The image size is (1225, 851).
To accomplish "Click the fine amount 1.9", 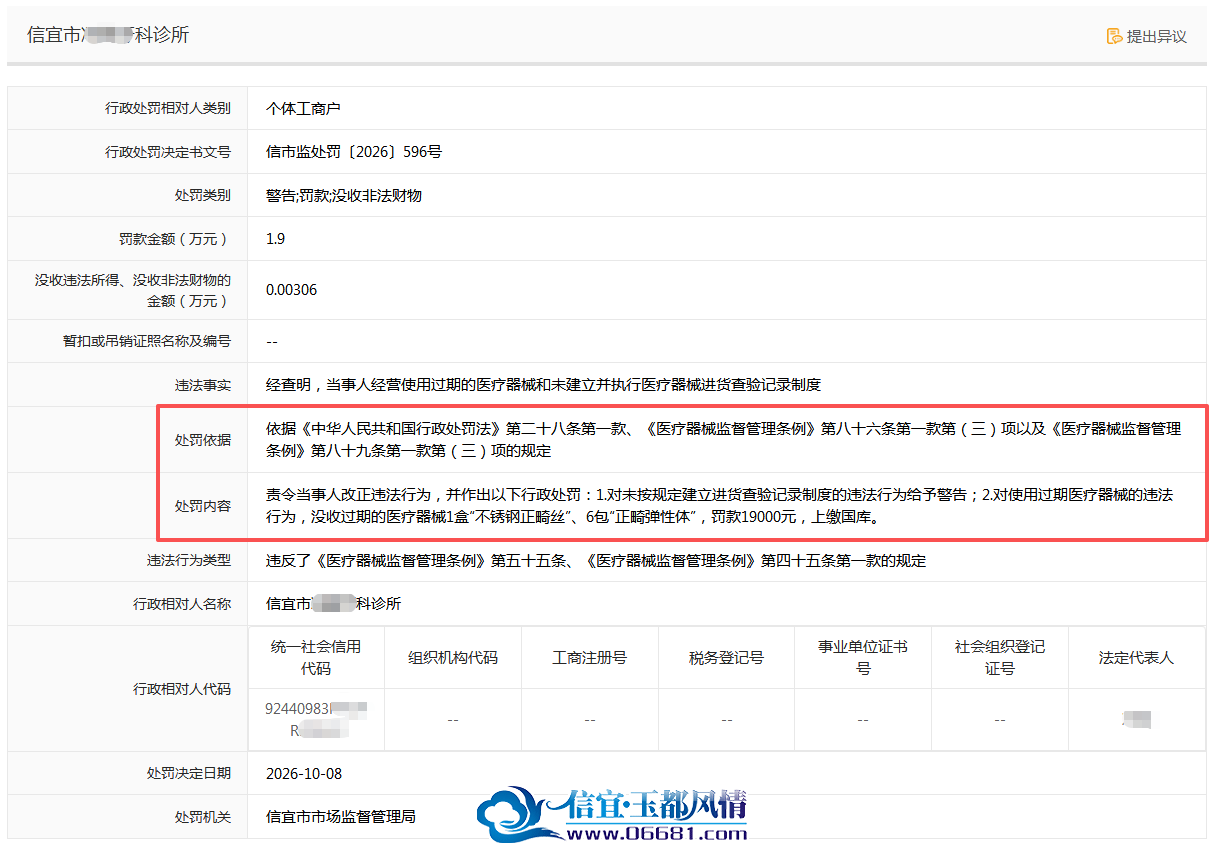I will (276, 239).
